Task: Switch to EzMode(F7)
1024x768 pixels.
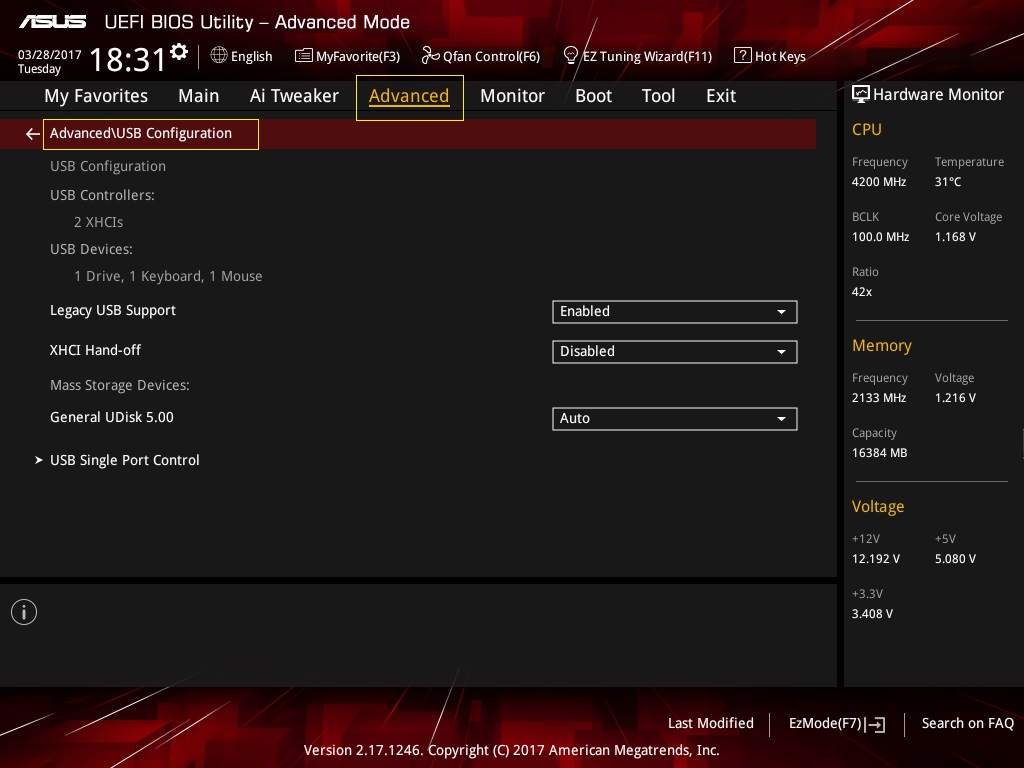Action: click(x=825, y=724)
